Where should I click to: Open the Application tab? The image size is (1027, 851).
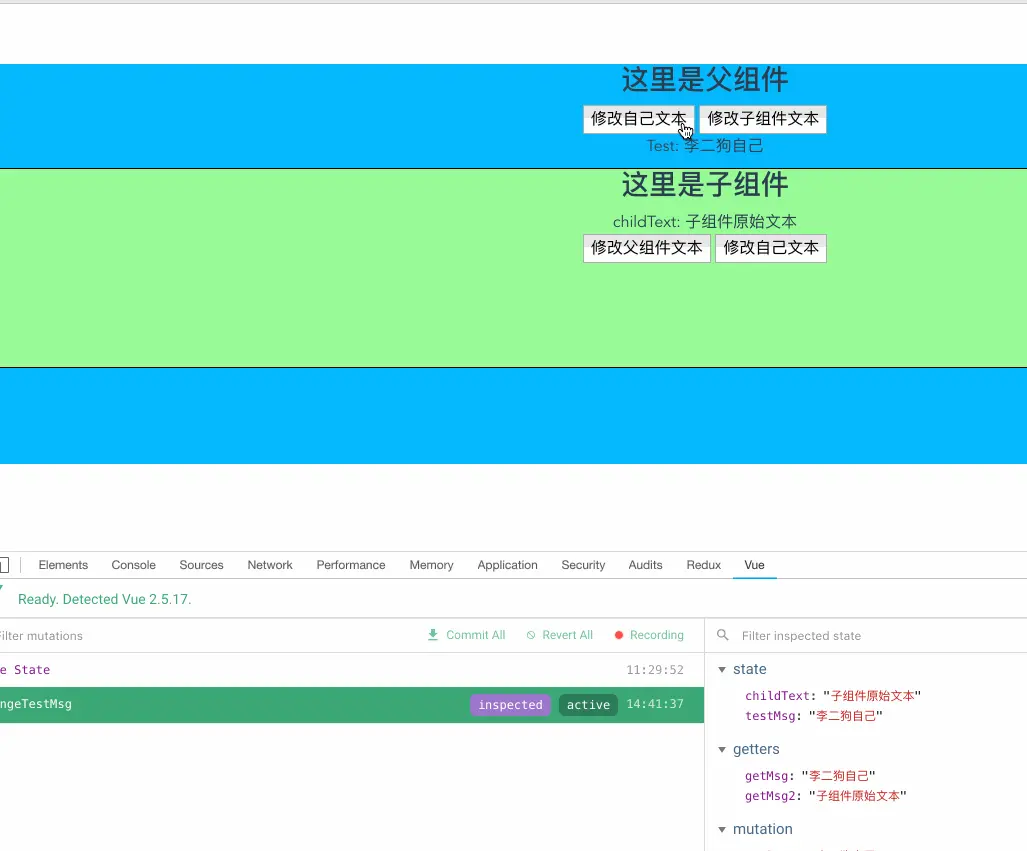point(508,565)
